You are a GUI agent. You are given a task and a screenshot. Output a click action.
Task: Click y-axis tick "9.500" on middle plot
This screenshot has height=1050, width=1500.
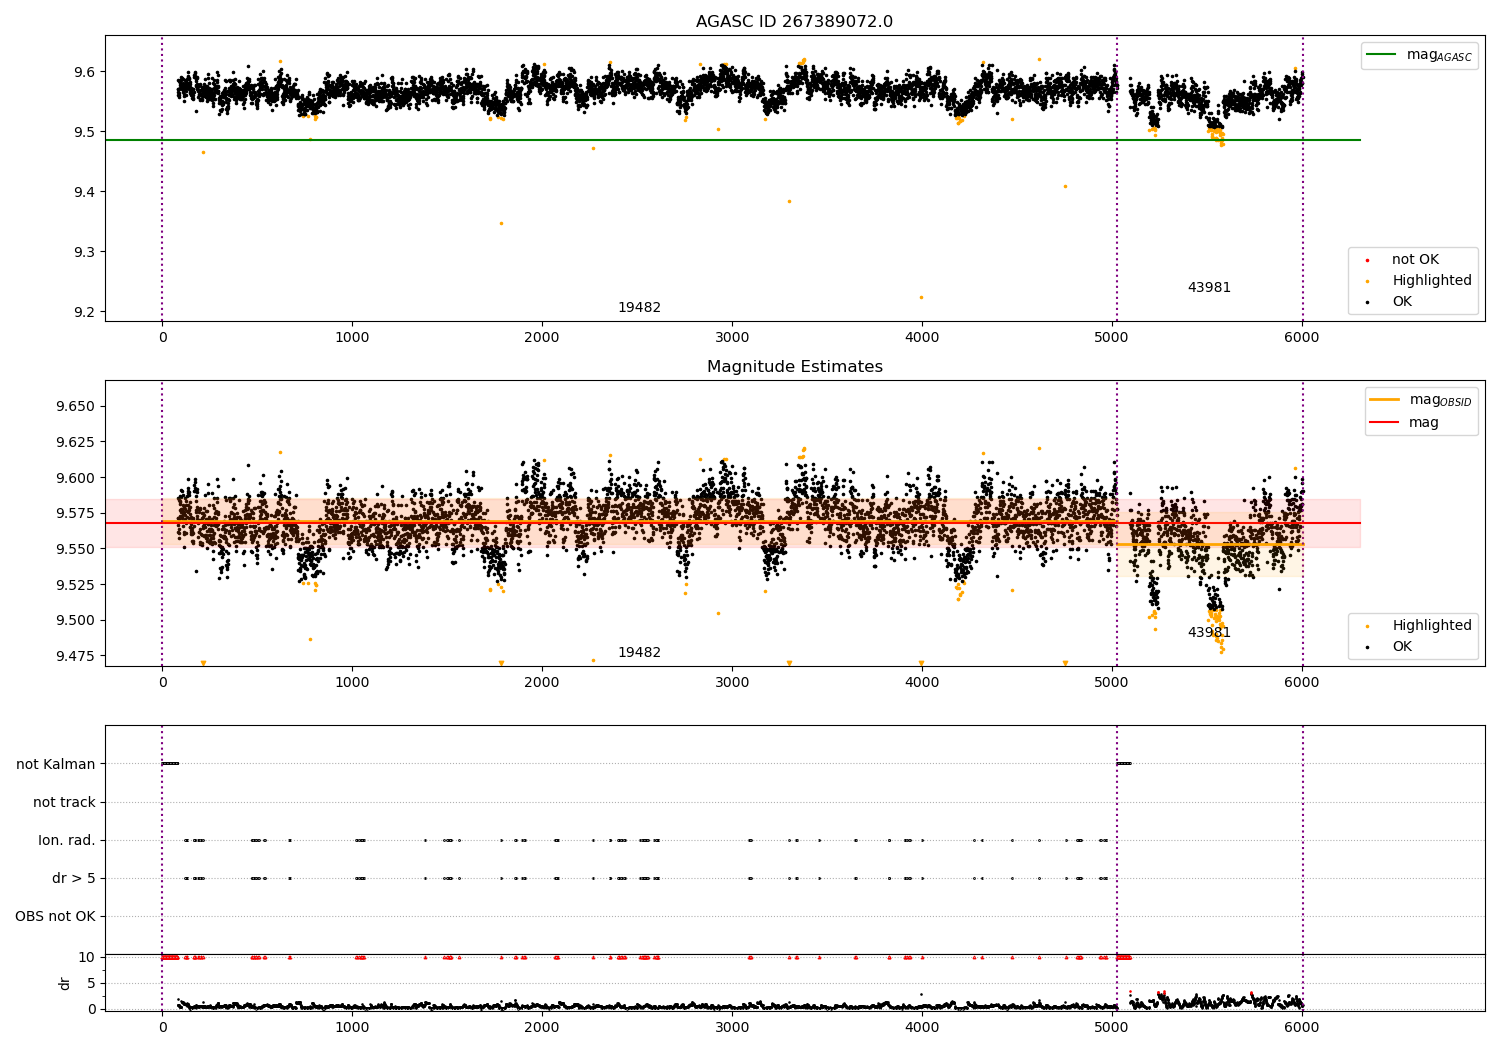point(76,620)
